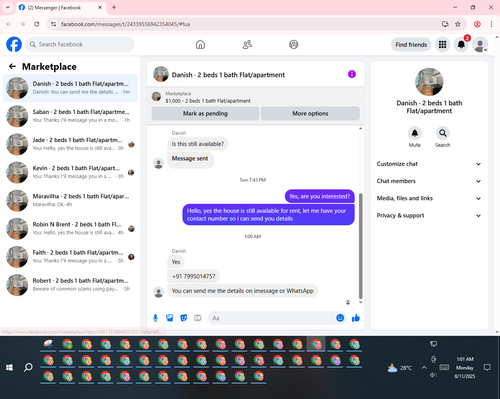Open the account profile avatar menu
The image size is (500, 399).
tap(480, 45)
